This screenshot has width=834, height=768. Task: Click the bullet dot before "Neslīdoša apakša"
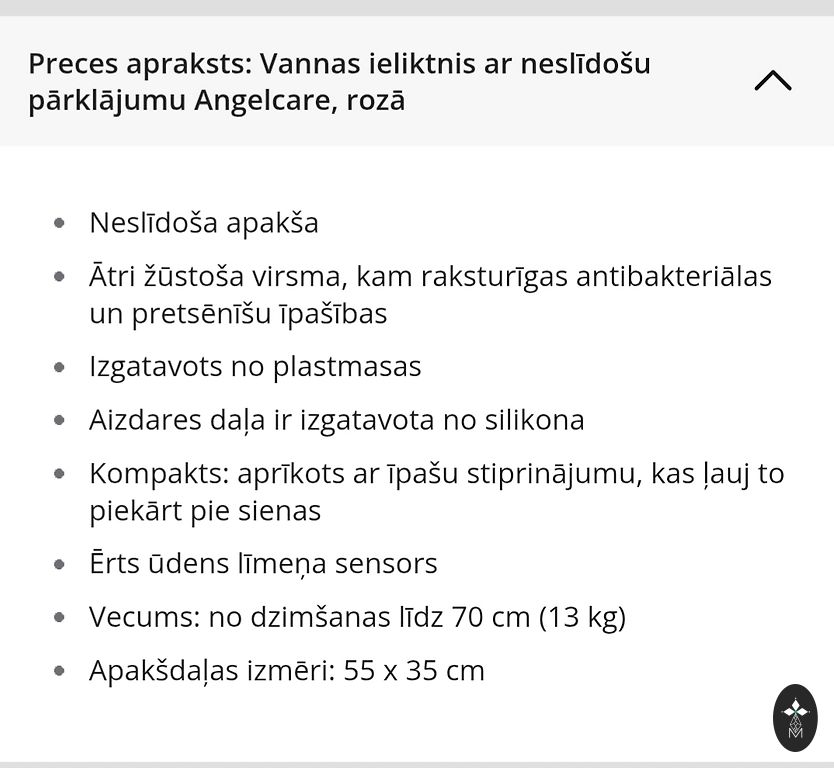point(60,223)
